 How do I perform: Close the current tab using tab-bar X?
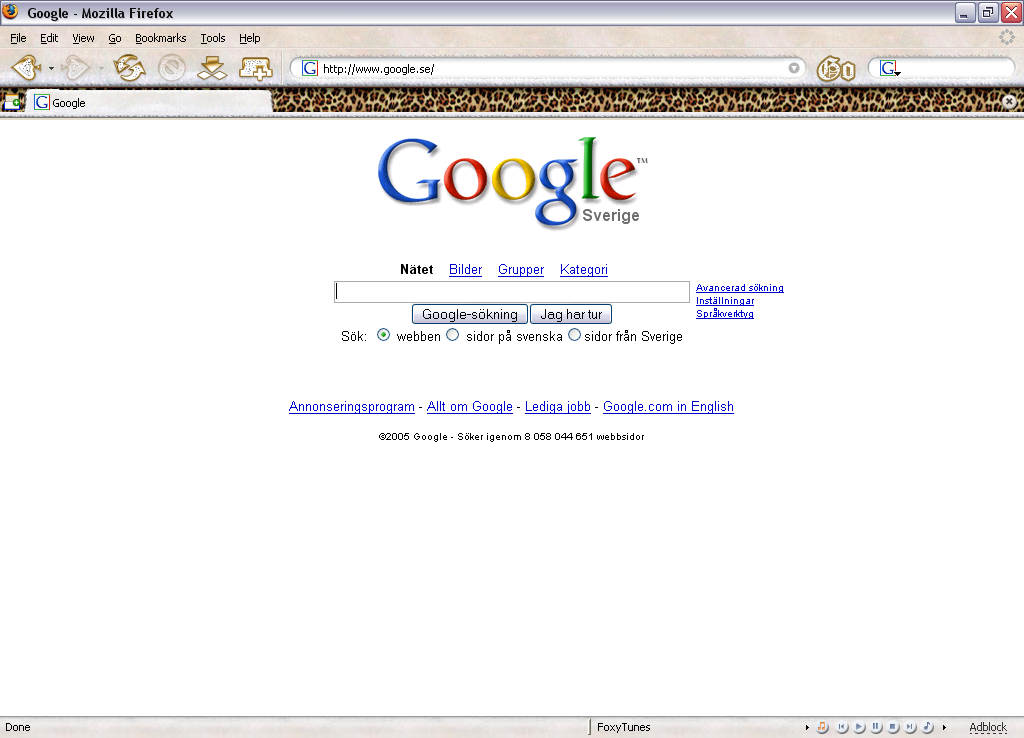pos(1009,102)
